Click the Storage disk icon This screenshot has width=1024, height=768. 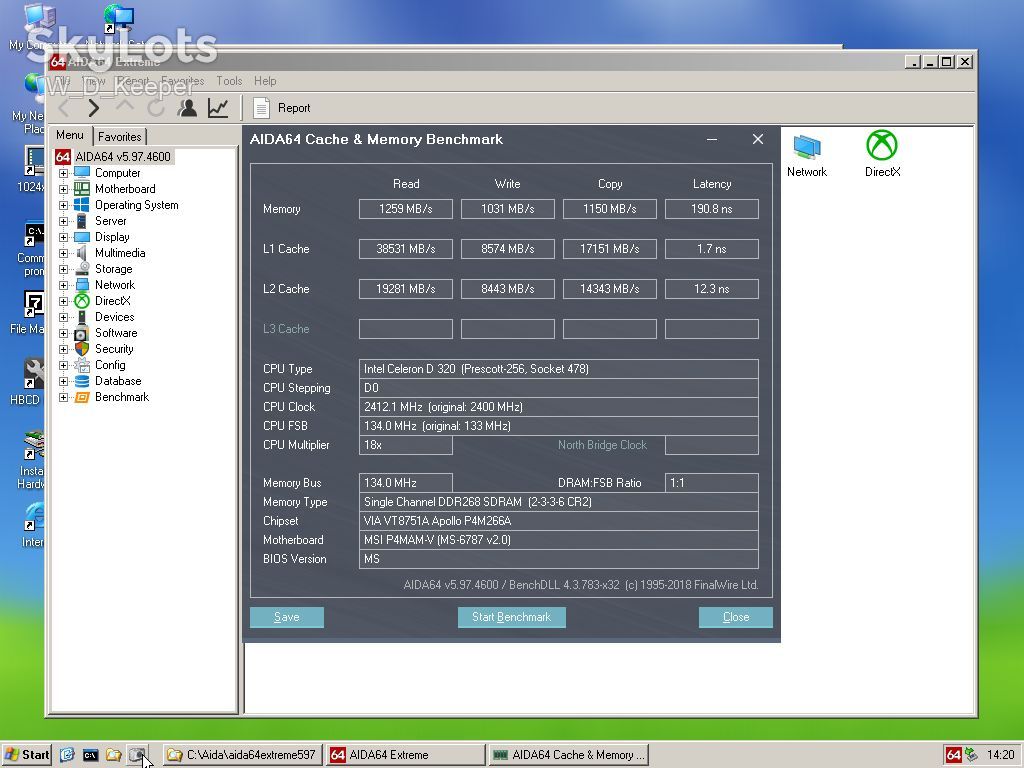(82, 269)
